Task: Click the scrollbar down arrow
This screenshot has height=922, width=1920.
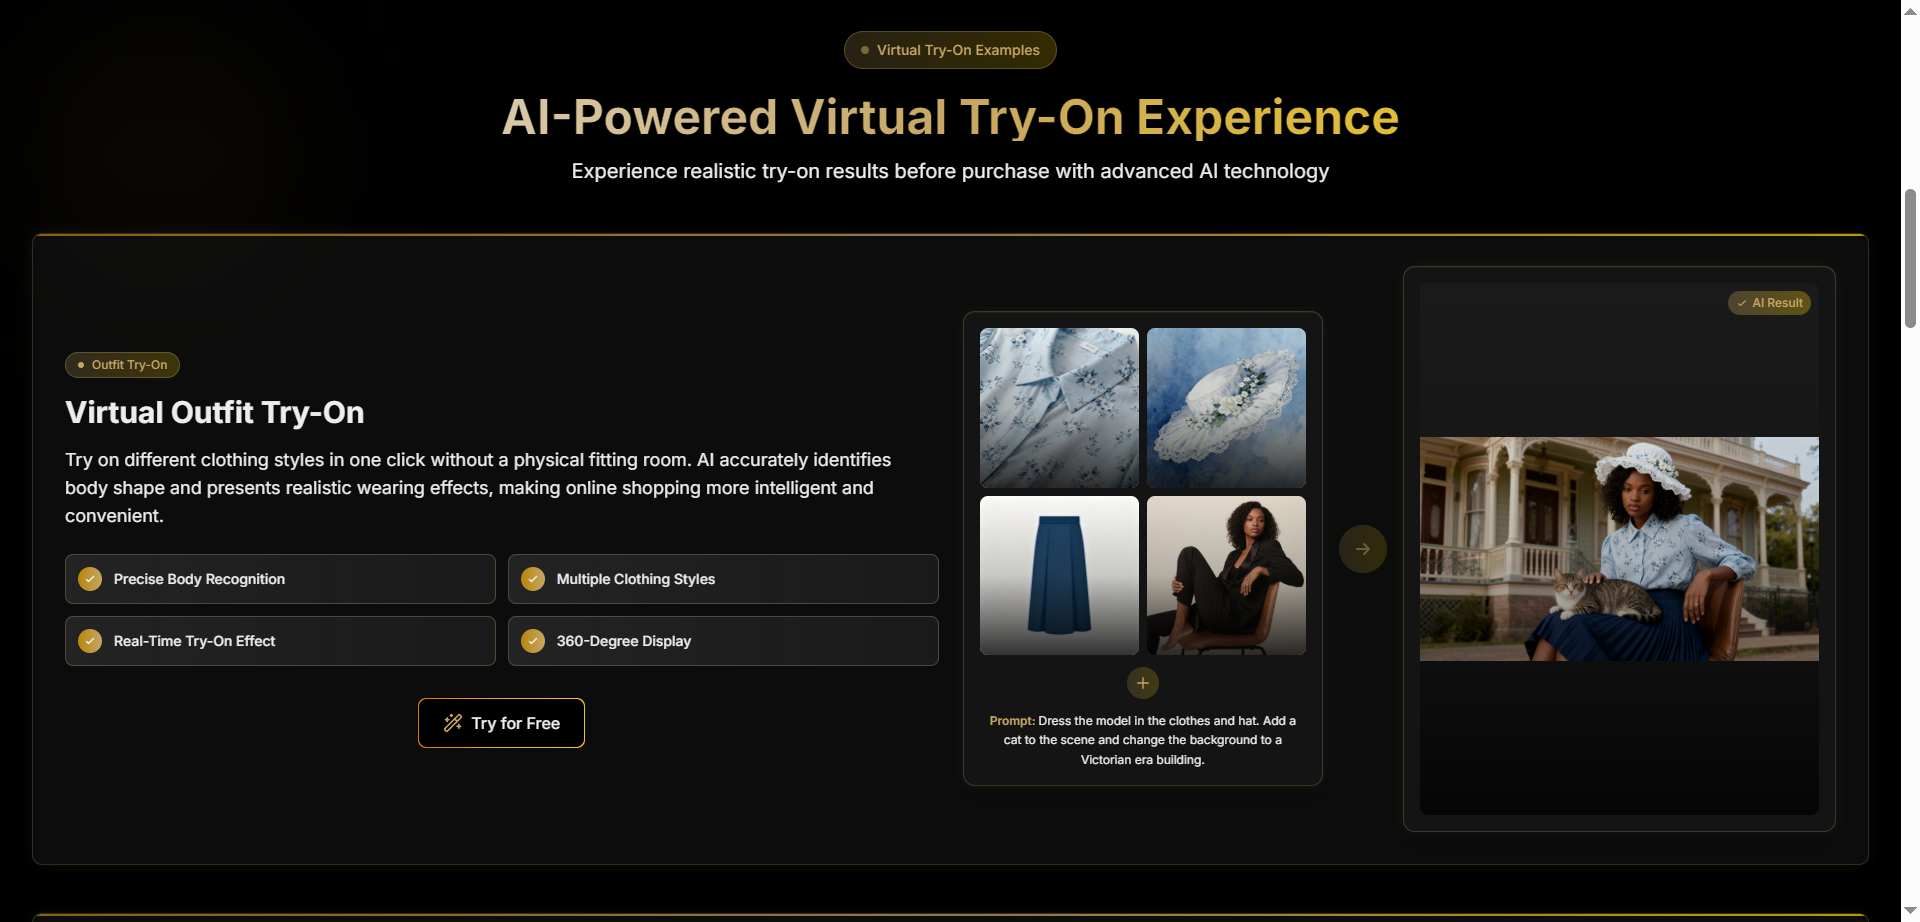Action: [x=1910, y=911]
